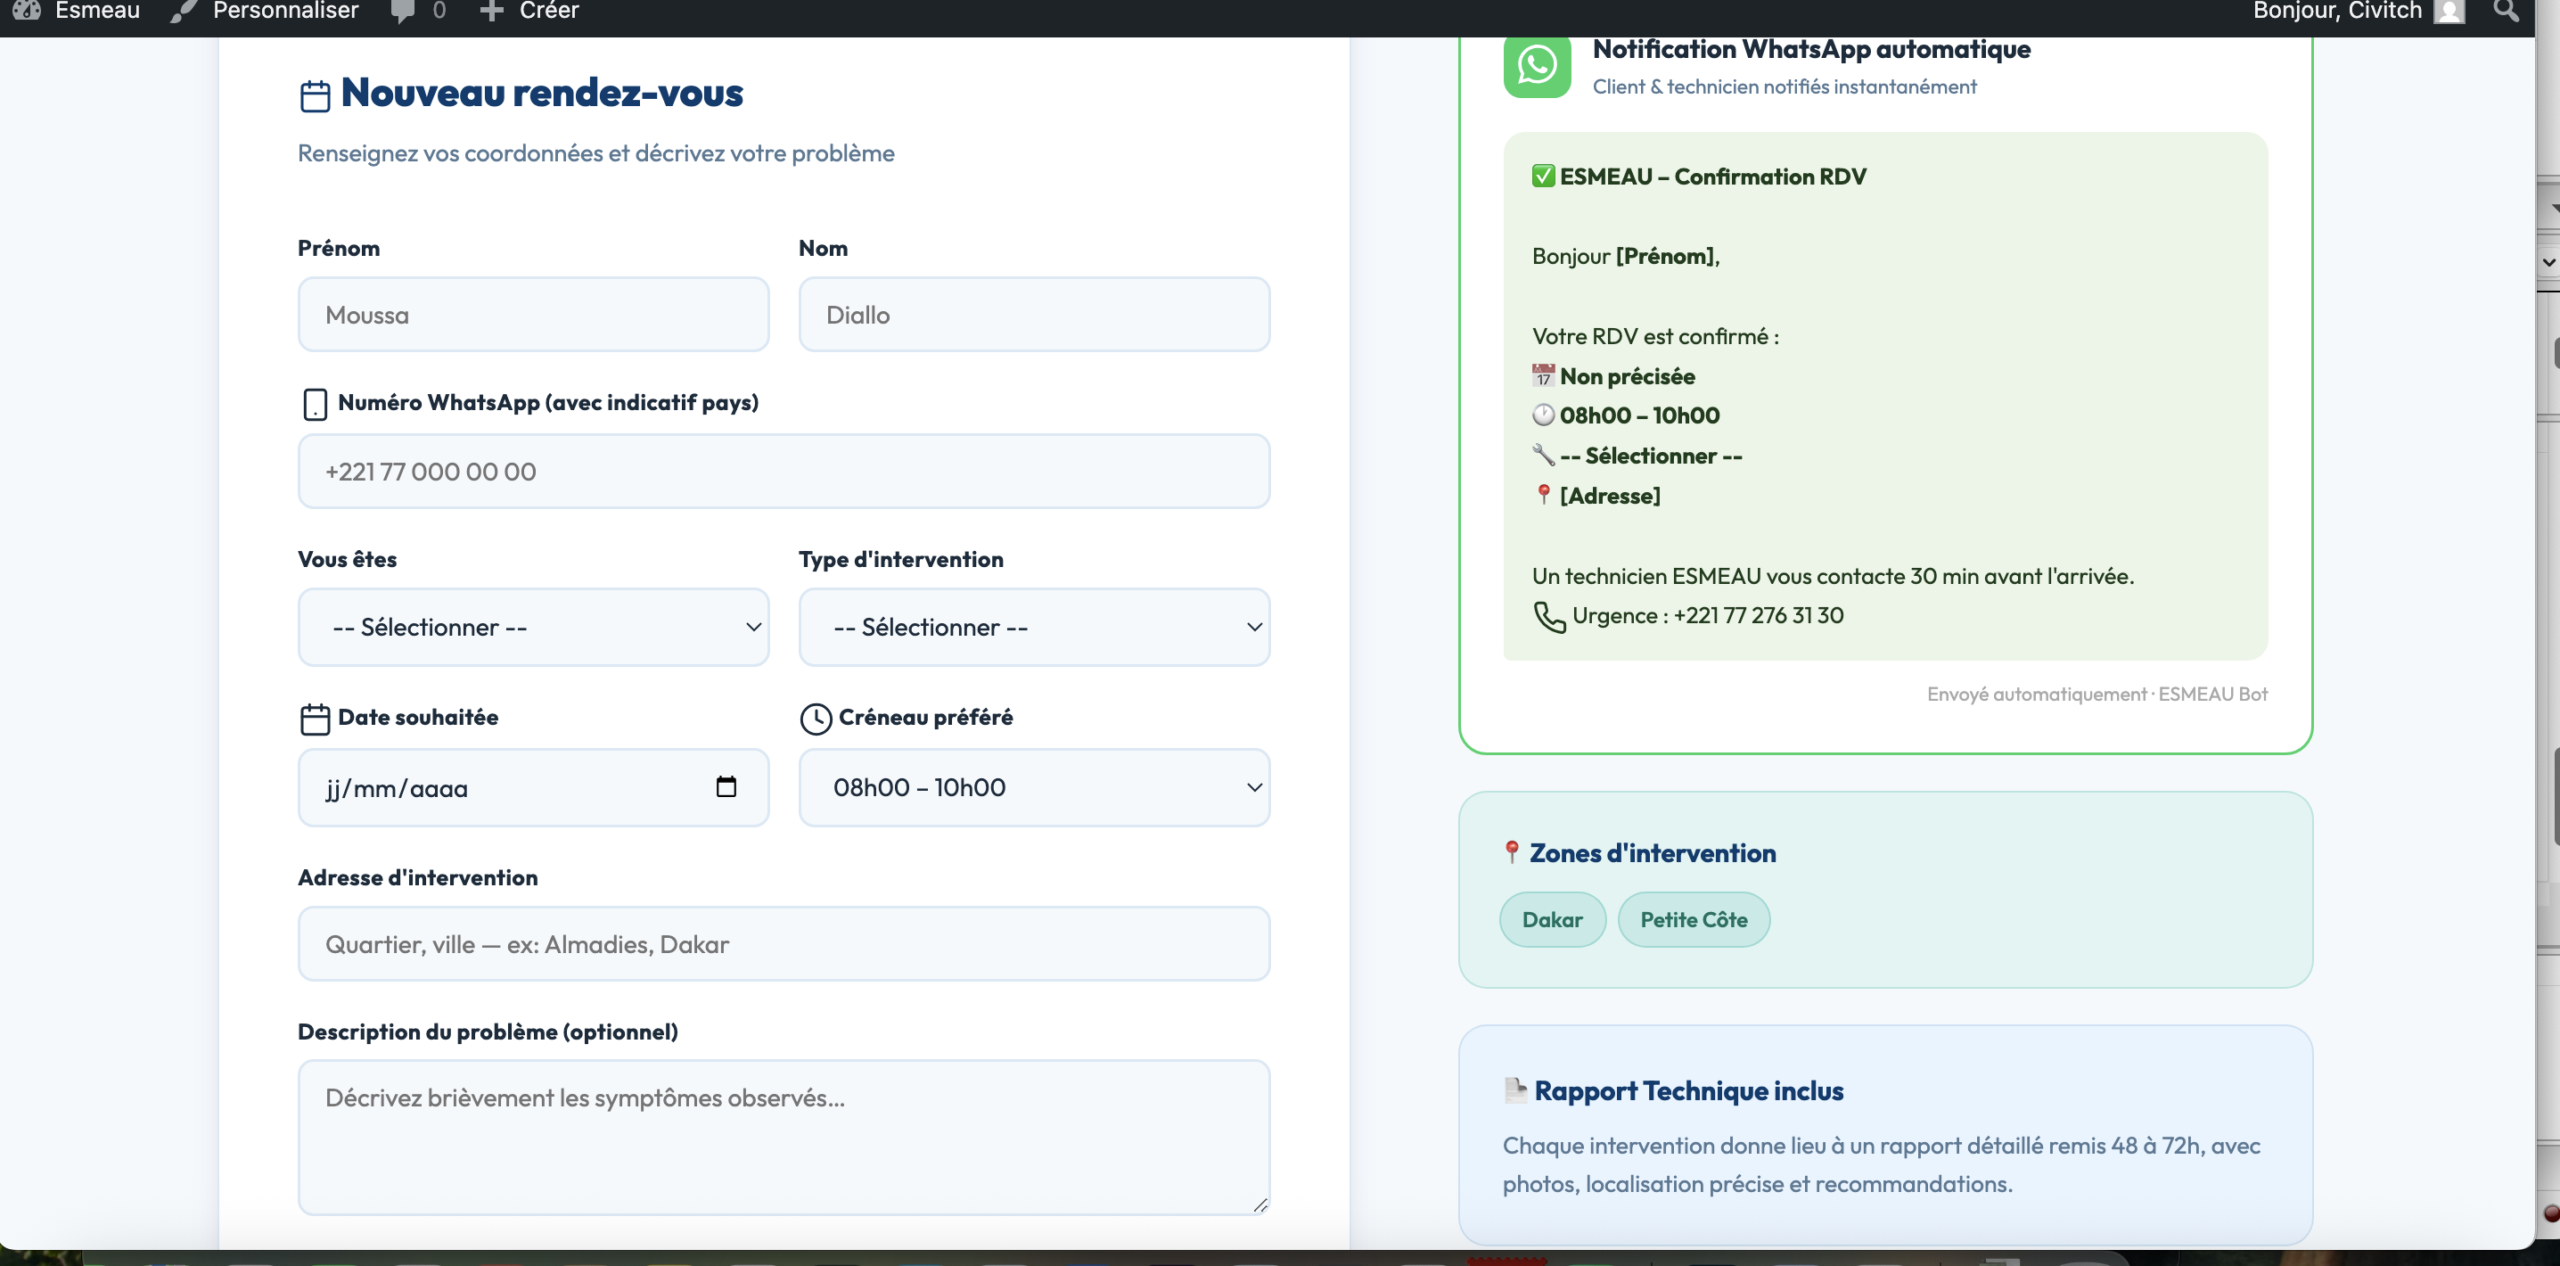Click the Nouveau rendez-vous calendar icon
Screen dimensions: 2560x1266
click(315, 96)
